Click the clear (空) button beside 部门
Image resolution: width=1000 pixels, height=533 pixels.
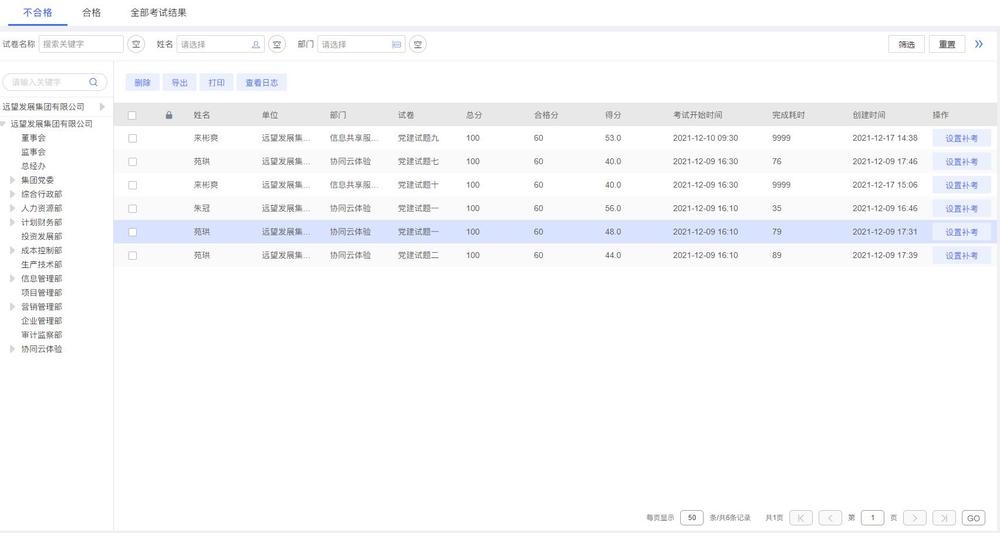pyautogui.click(x=417, y=44)
